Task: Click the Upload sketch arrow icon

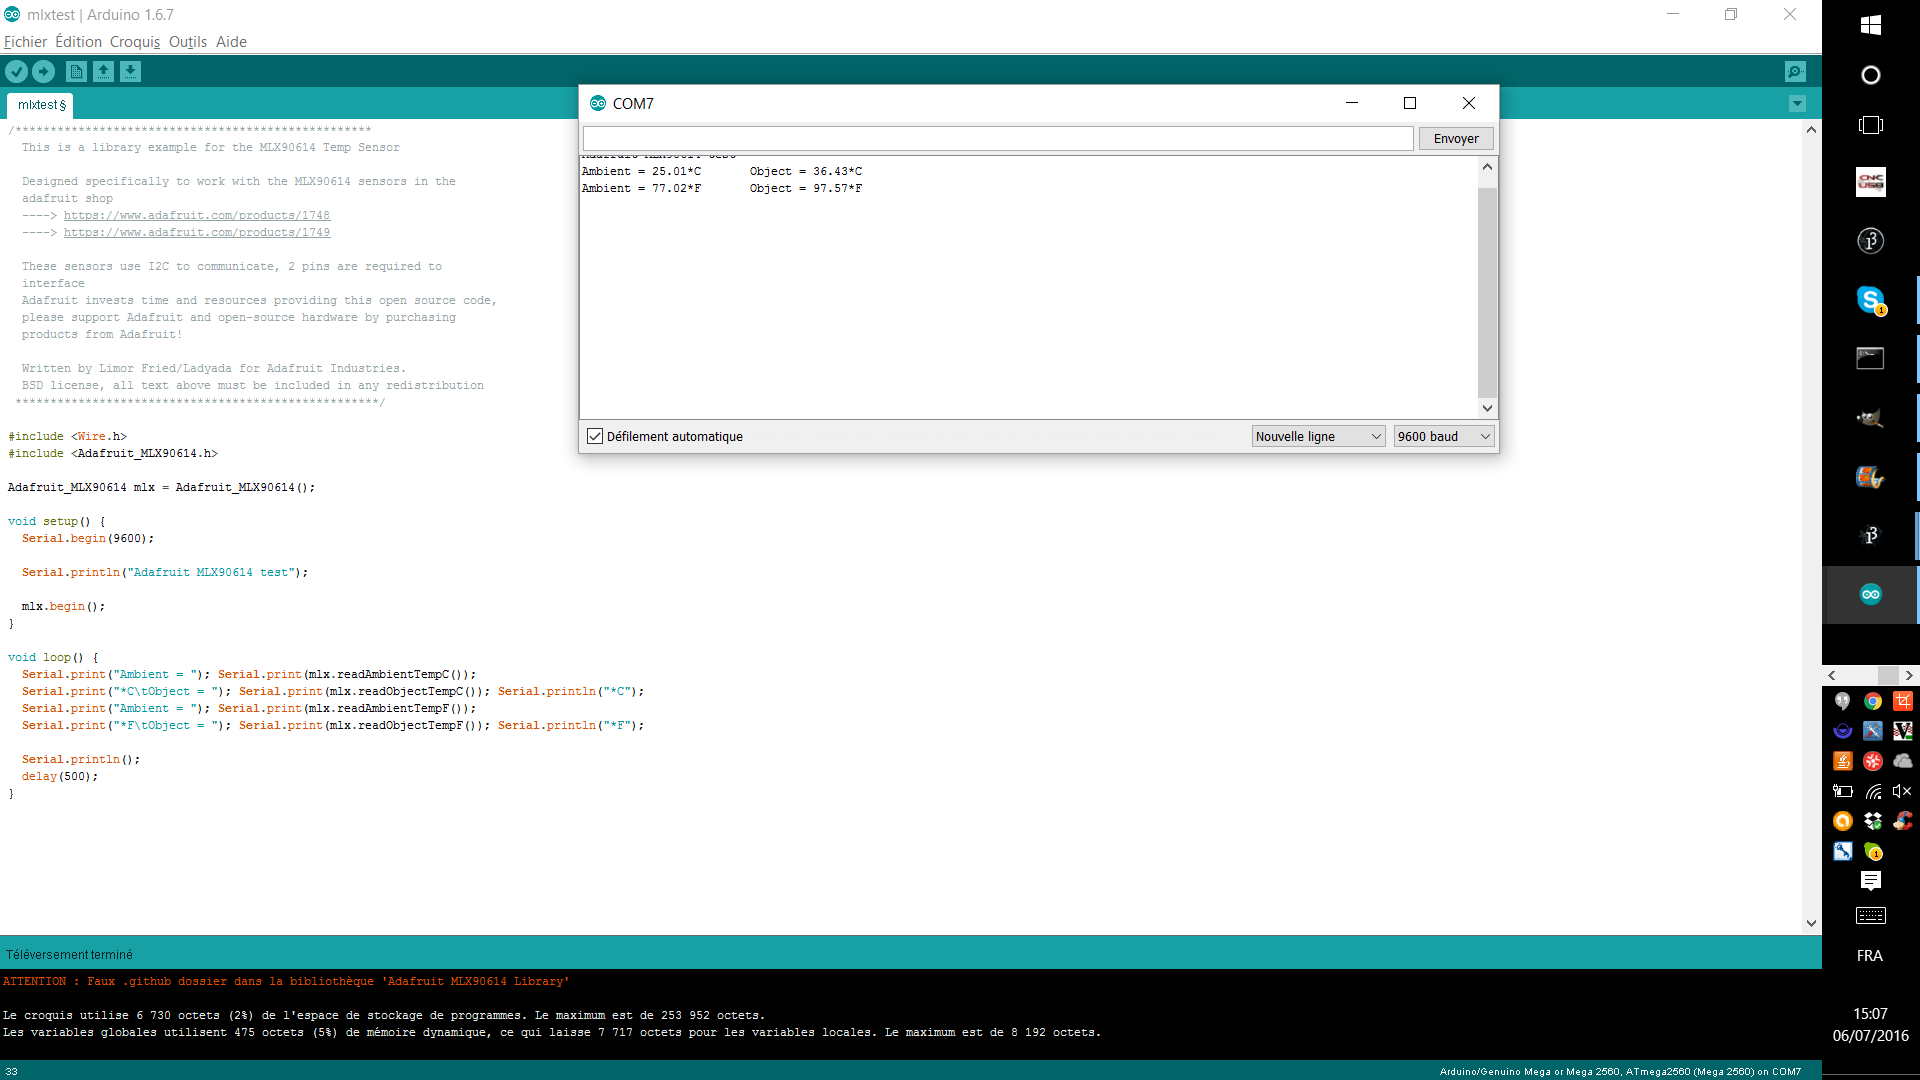Action: pos(43,72)
